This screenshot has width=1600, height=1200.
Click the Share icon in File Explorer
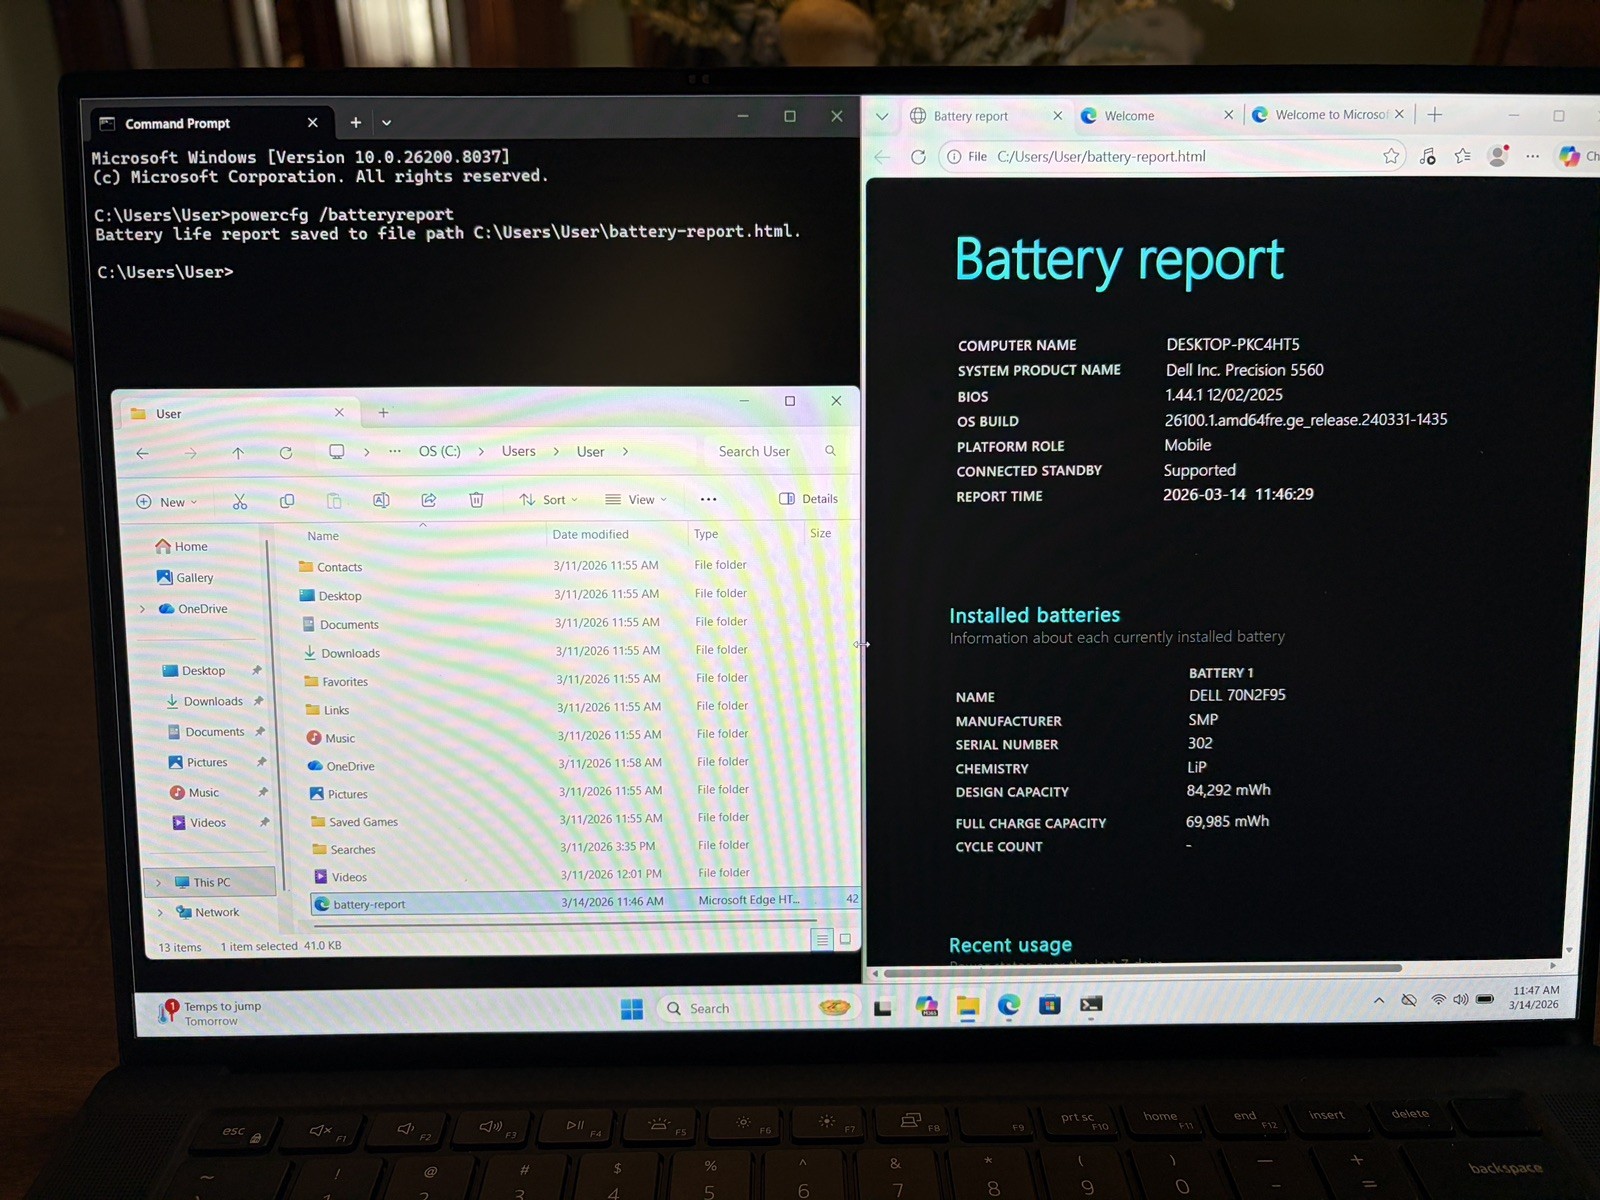coord(428,500)
